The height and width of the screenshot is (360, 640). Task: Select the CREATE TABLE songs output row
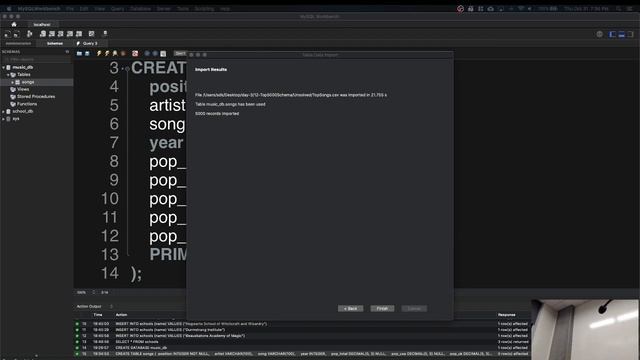(302, 354)
